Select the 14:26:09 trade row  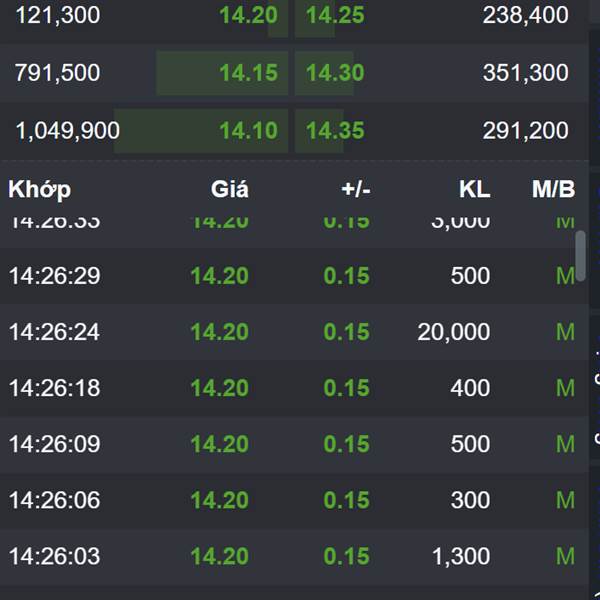coord(294,444)
